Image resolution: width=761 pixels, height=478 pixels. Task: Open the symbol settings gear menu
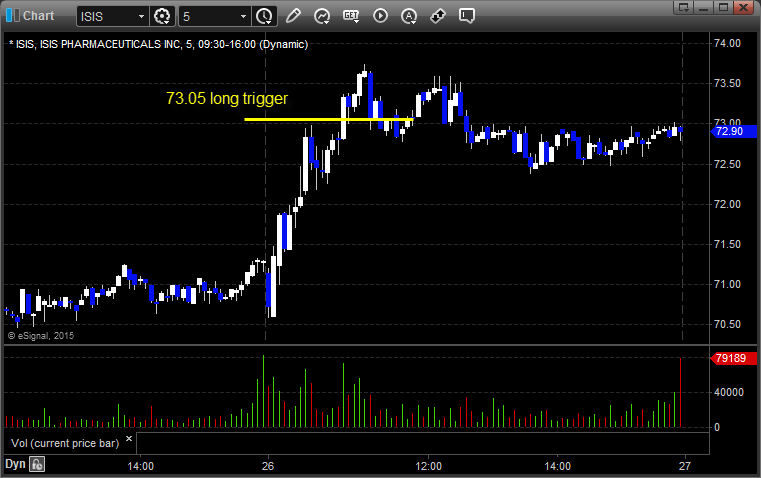162,16
